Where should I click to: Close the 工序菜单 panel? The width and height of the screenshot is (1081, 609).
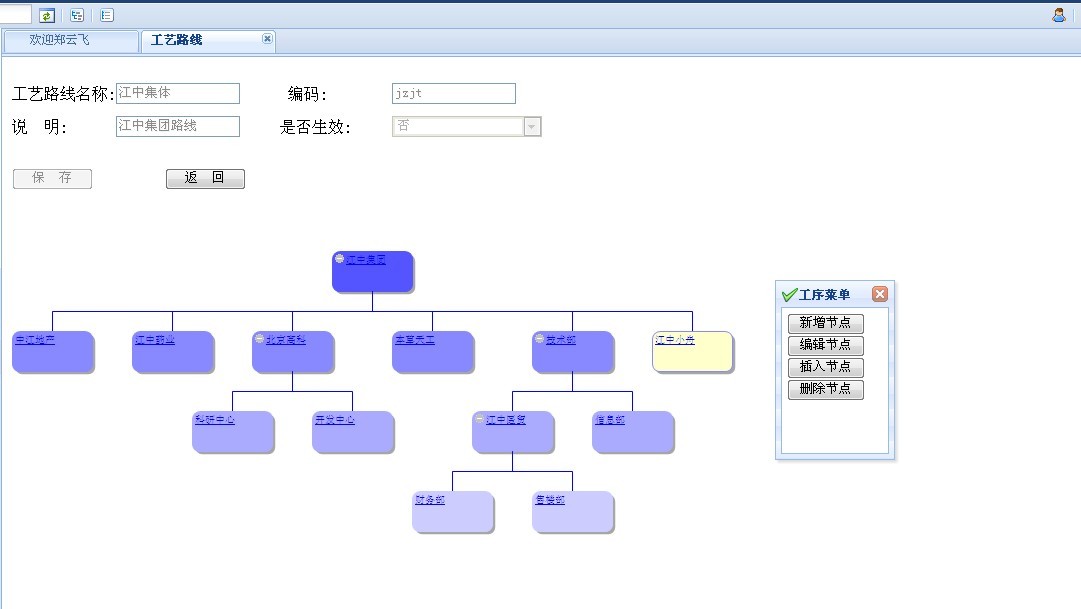pos(880,294)
